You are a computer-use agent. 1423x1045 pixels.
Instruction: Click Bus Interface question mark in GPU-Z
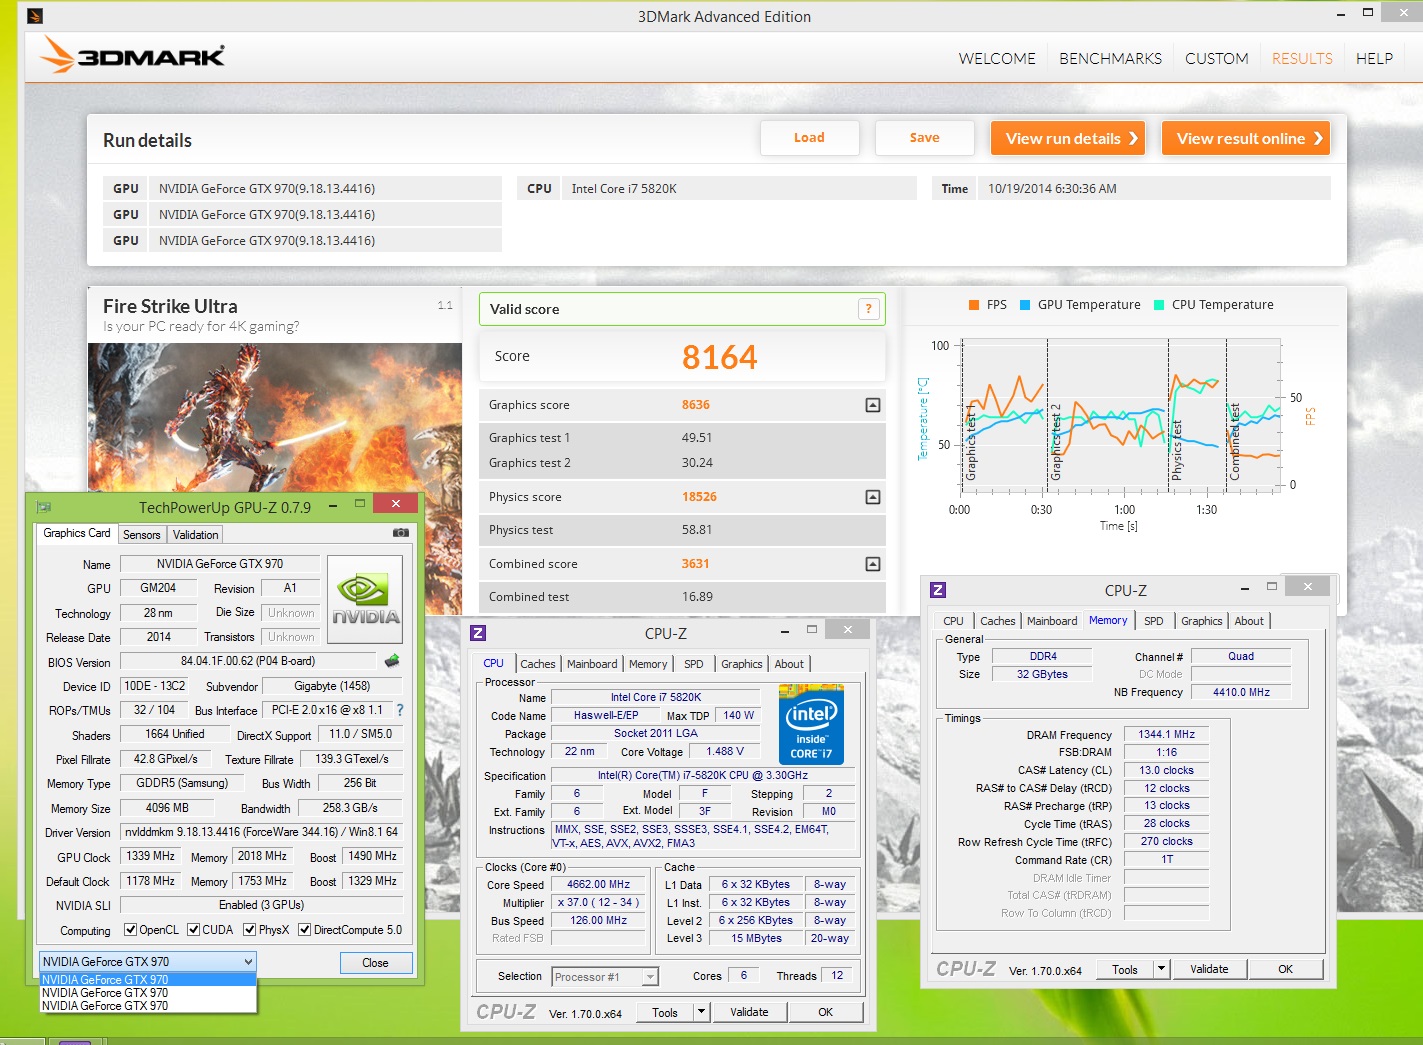coord(400,710)
